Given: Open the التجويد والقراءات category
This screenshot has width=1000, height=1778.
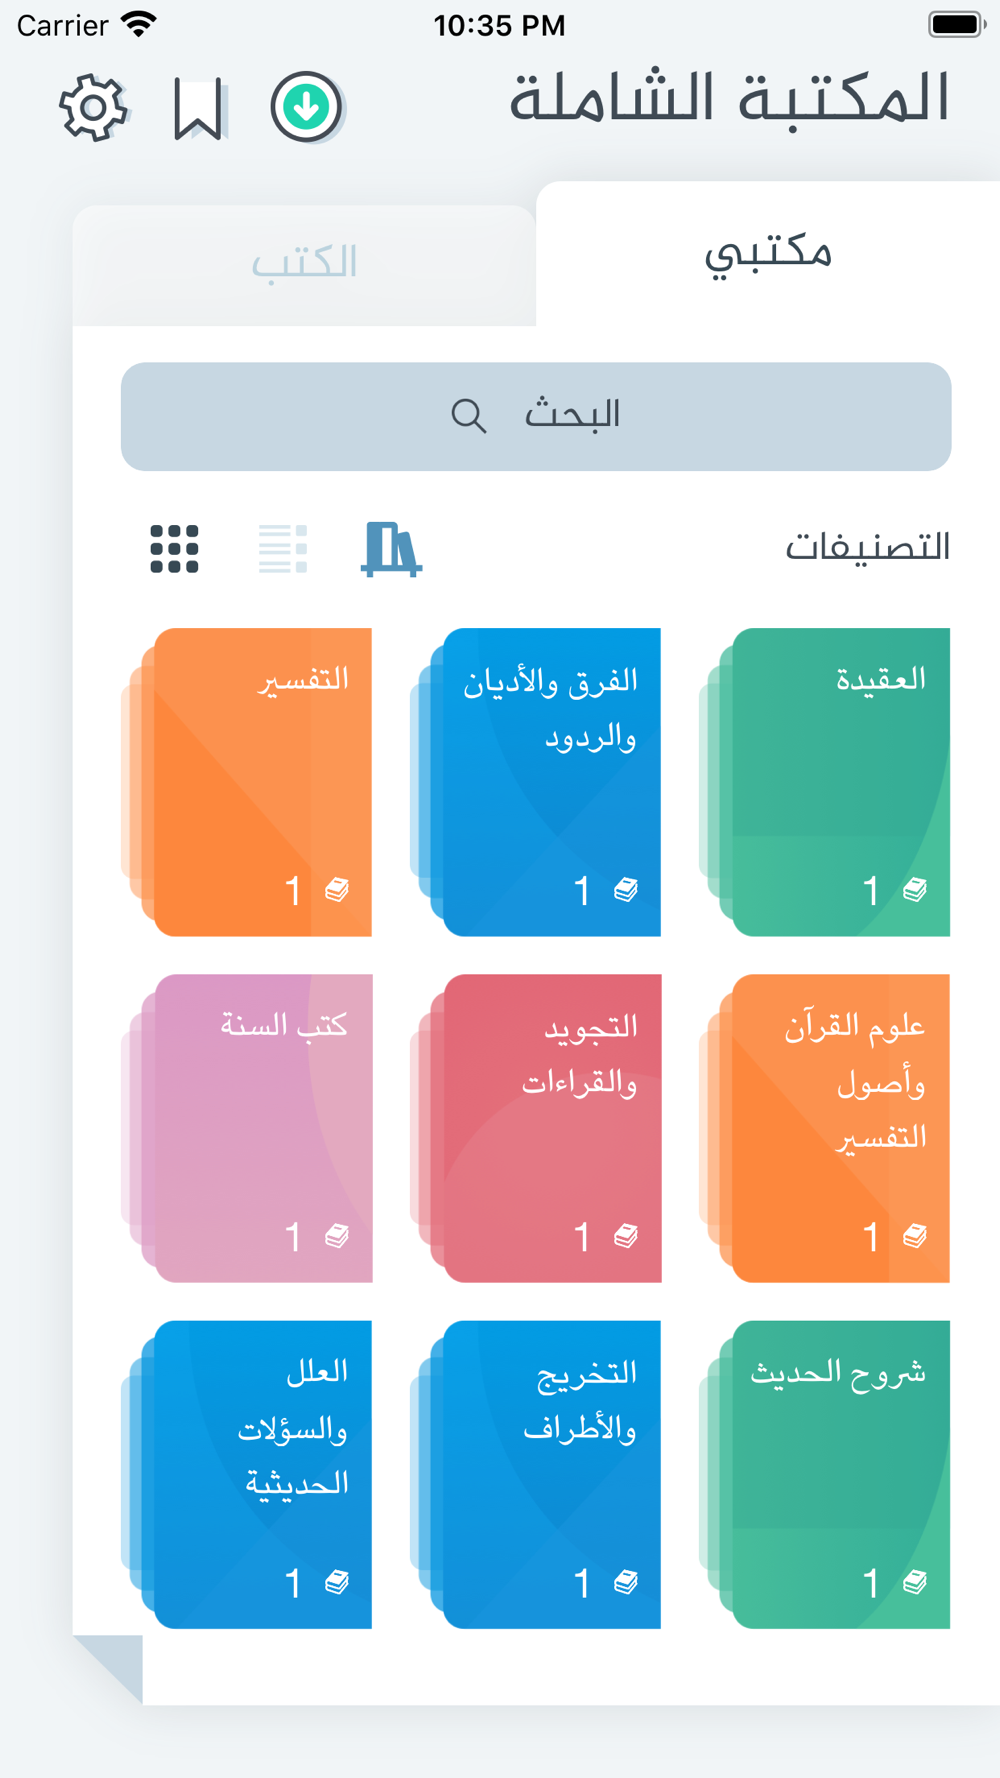Looking at the screenshot, I should click(536, 1128).
